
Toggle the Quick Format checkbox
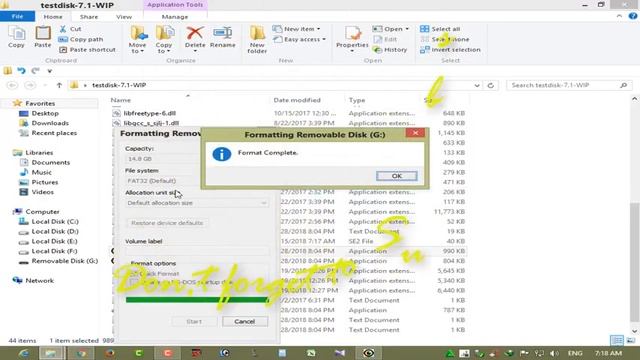click(133, 274)
